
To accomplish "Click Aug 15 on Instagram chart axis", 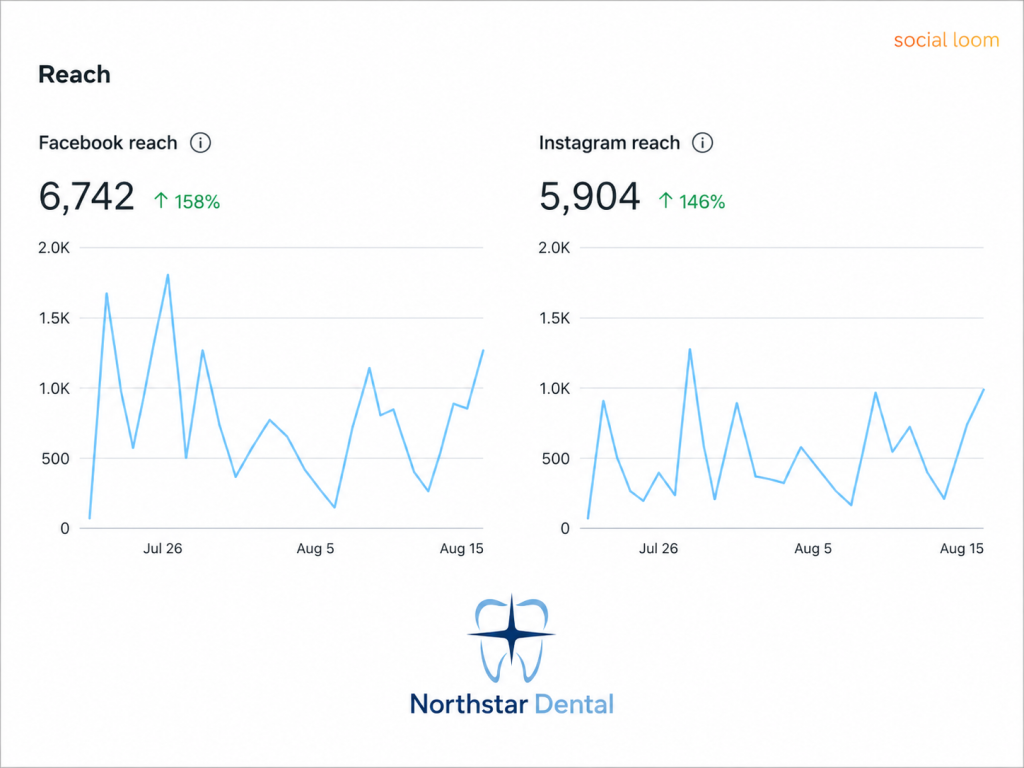I will tap(961, 549).
